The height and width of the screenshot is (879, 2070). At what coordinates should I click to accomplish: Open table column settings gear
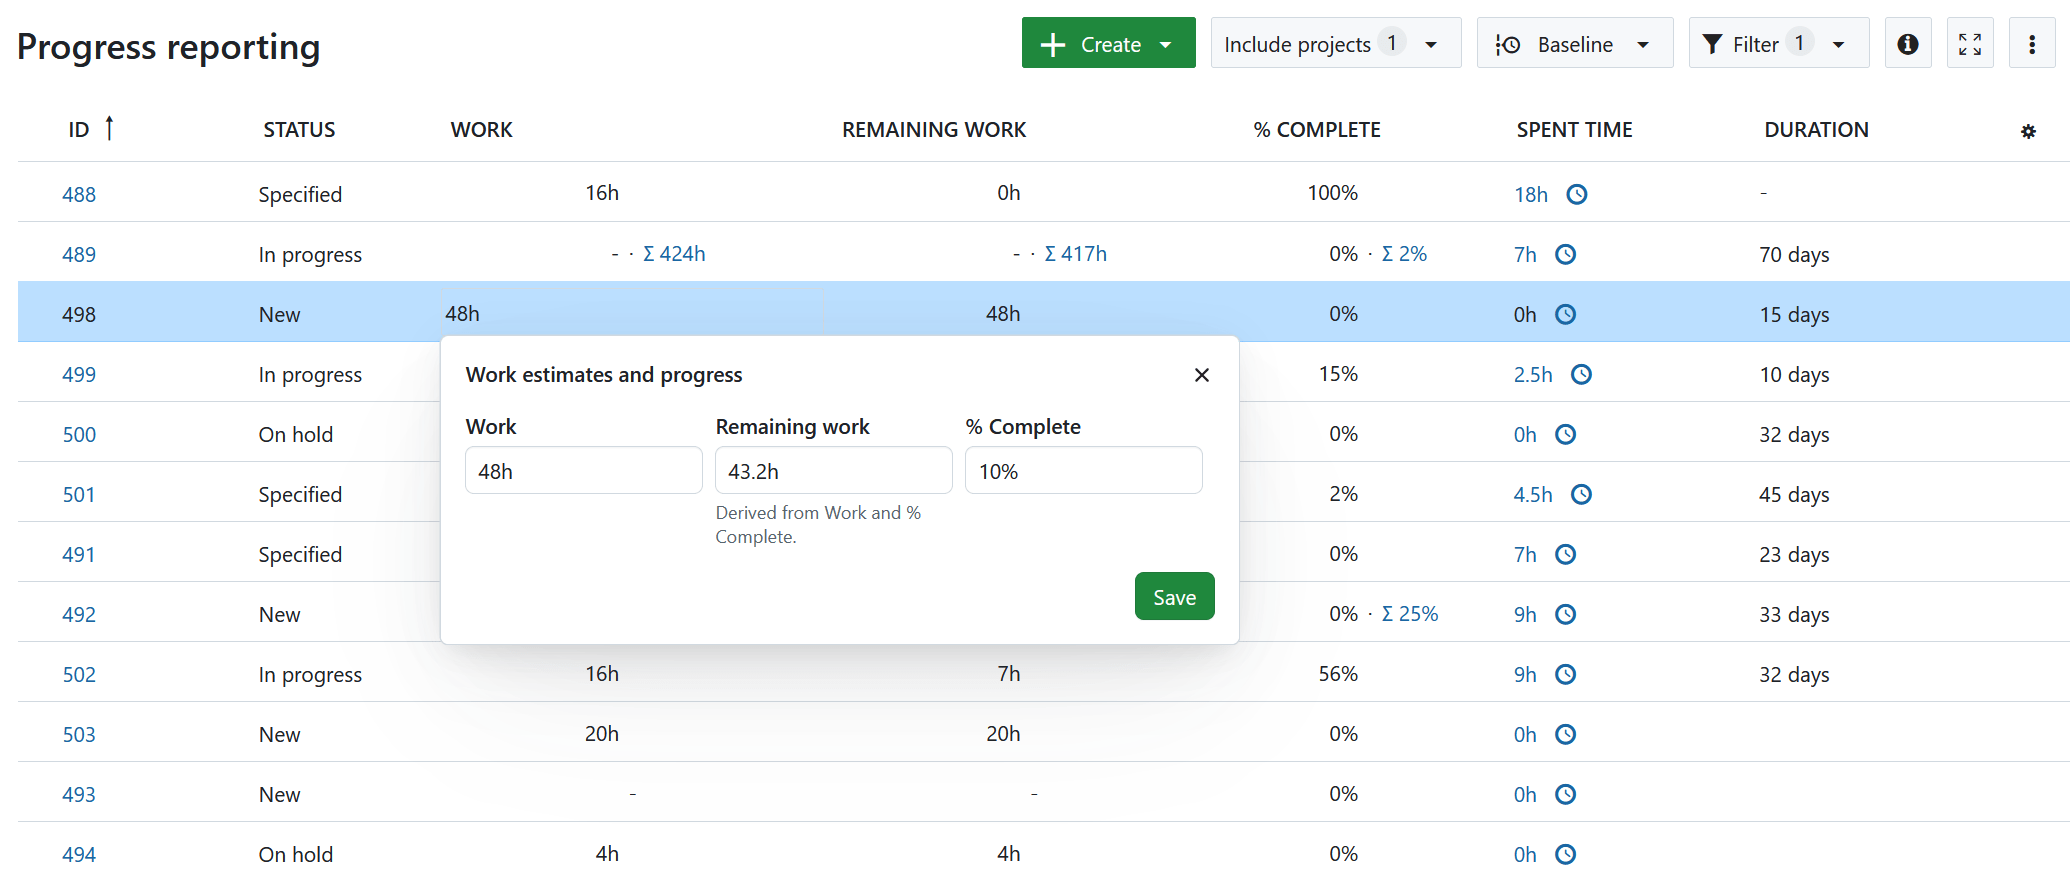[2028, 131]
